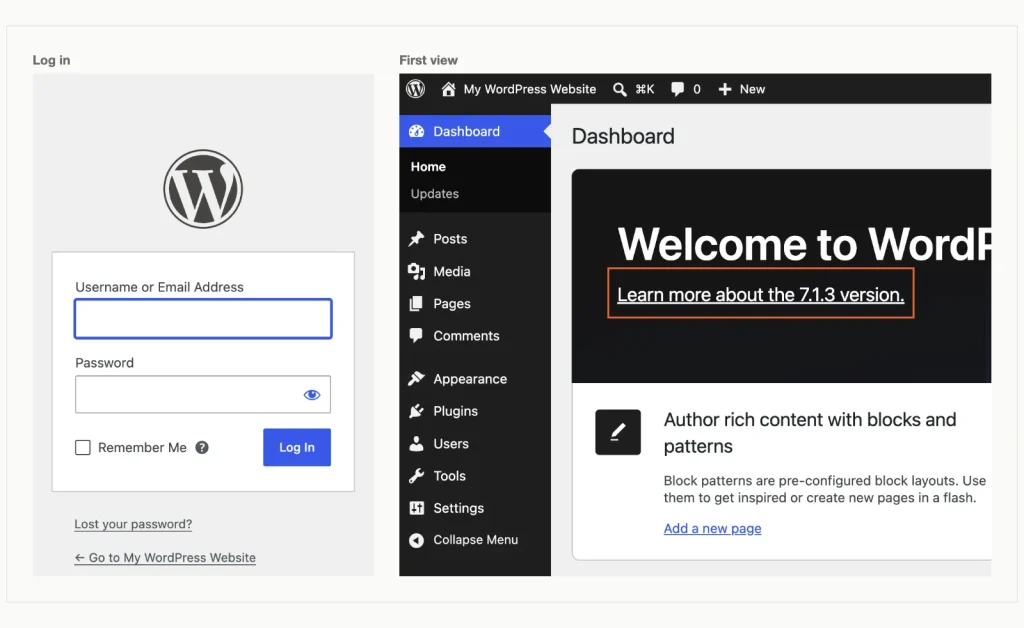Screen dimensions: 1024x628
Task: Click Go to My WordPress Website link
Action: [165, 557]
